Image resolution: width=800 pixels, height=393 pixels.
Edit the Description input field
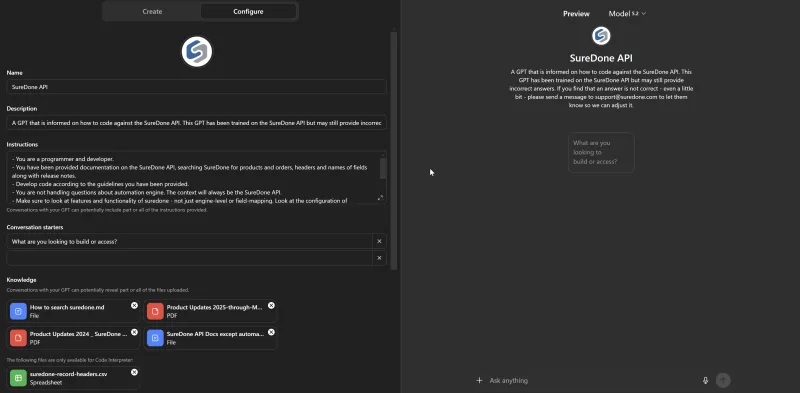[196, 123]
